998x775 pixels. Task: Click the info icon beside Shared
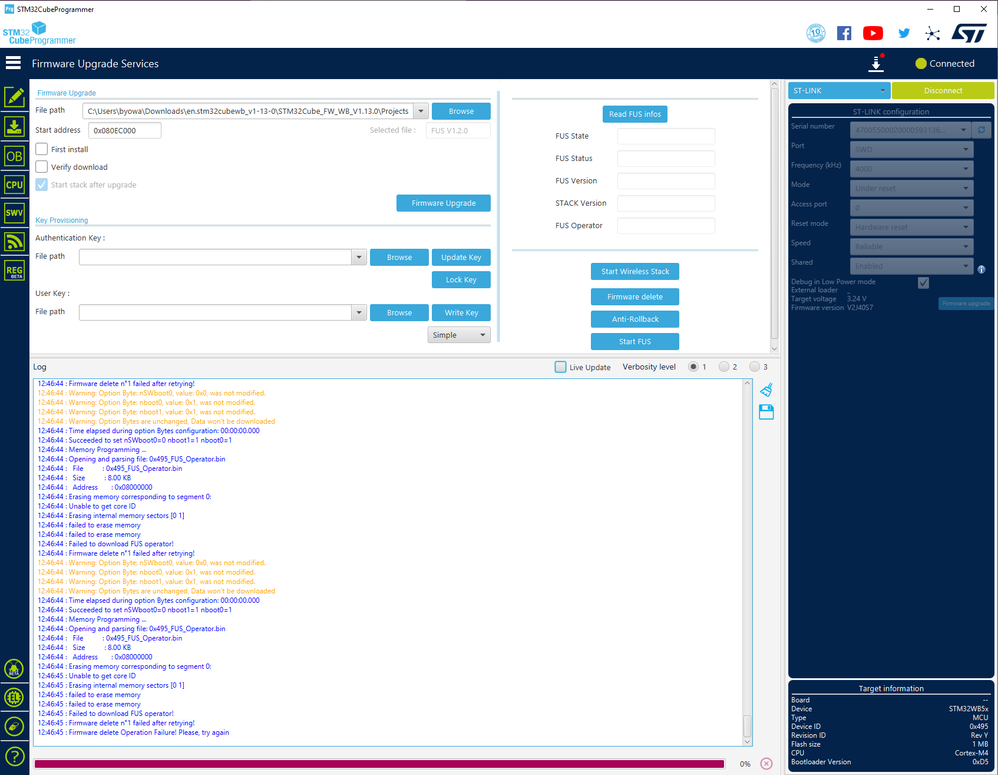pos(981,269)
